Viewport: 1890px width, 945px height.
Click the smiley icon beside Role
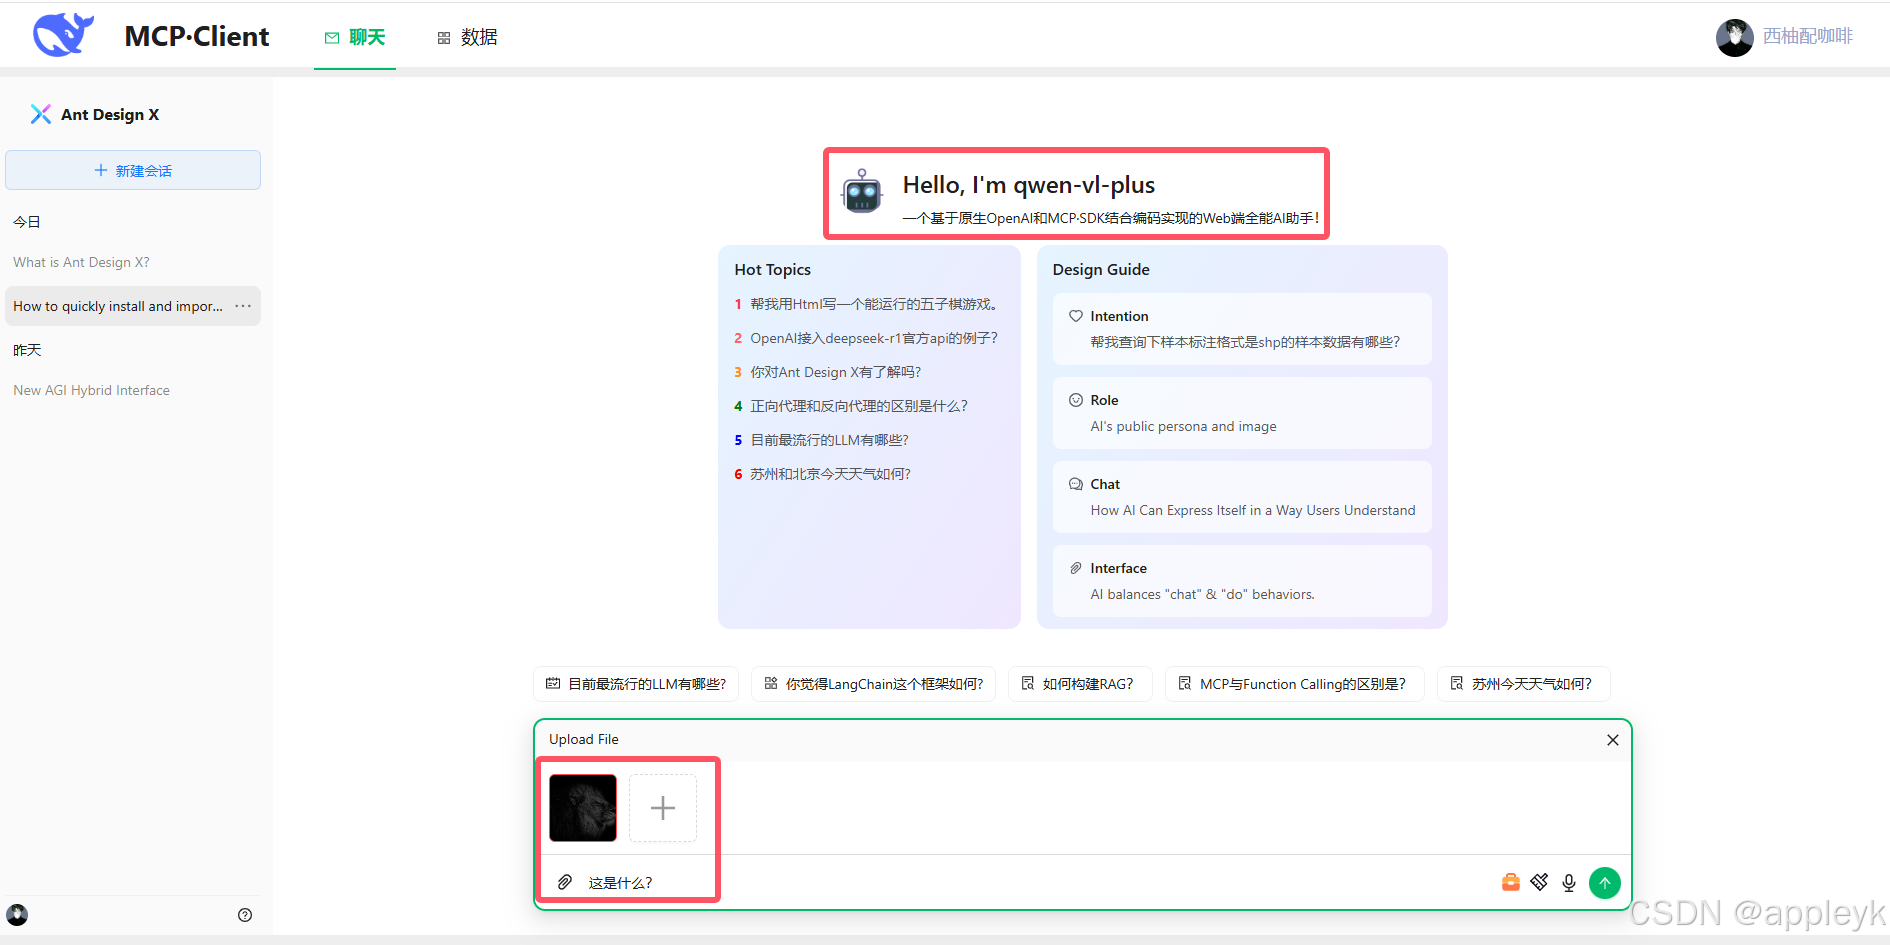pyautogui.click(x=1076, y=400)
